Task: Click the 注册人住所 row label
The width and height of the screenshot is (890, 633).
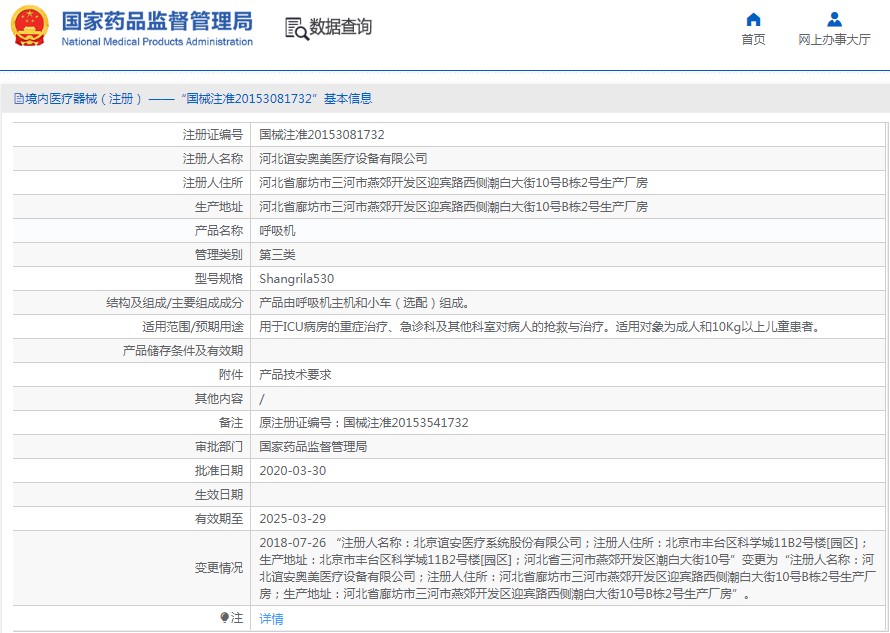Action: pos(213,183)
